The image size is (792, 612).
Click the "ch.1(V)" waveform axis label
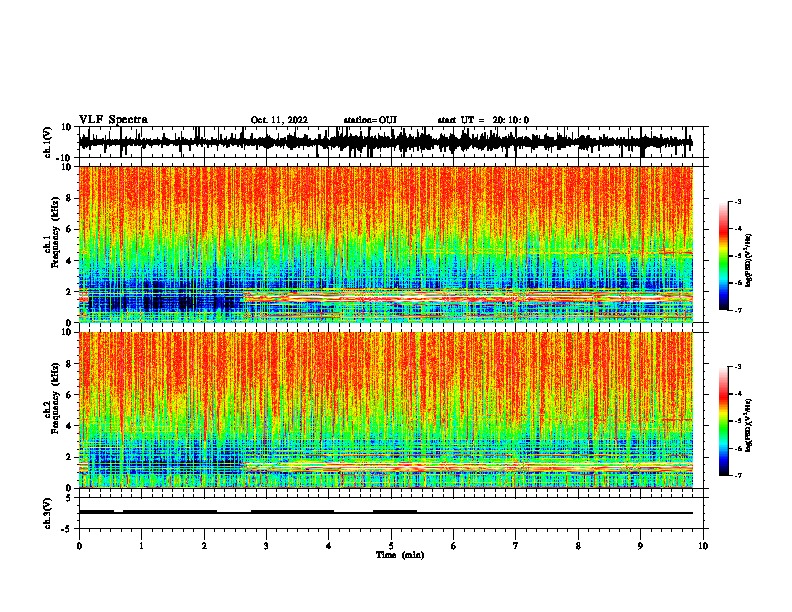48,142
